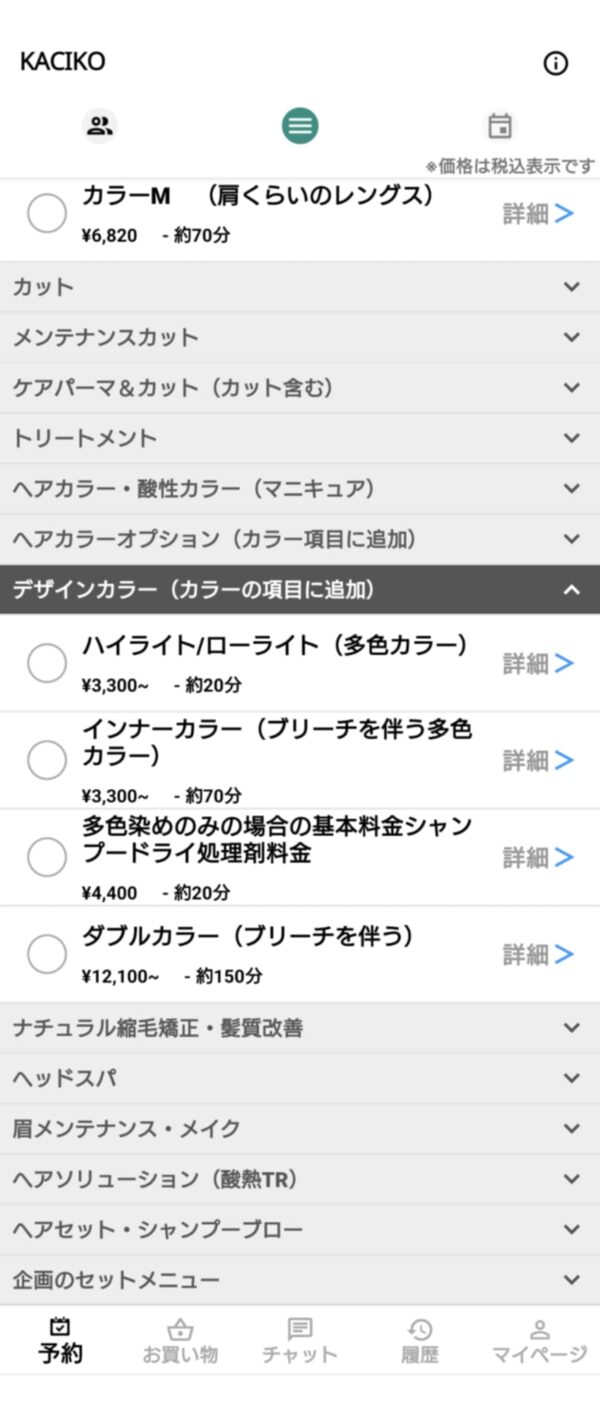Viewport: 600px width, 1403px height.
Task: Select ダブルカラー radio button
Action: [47, 954]
